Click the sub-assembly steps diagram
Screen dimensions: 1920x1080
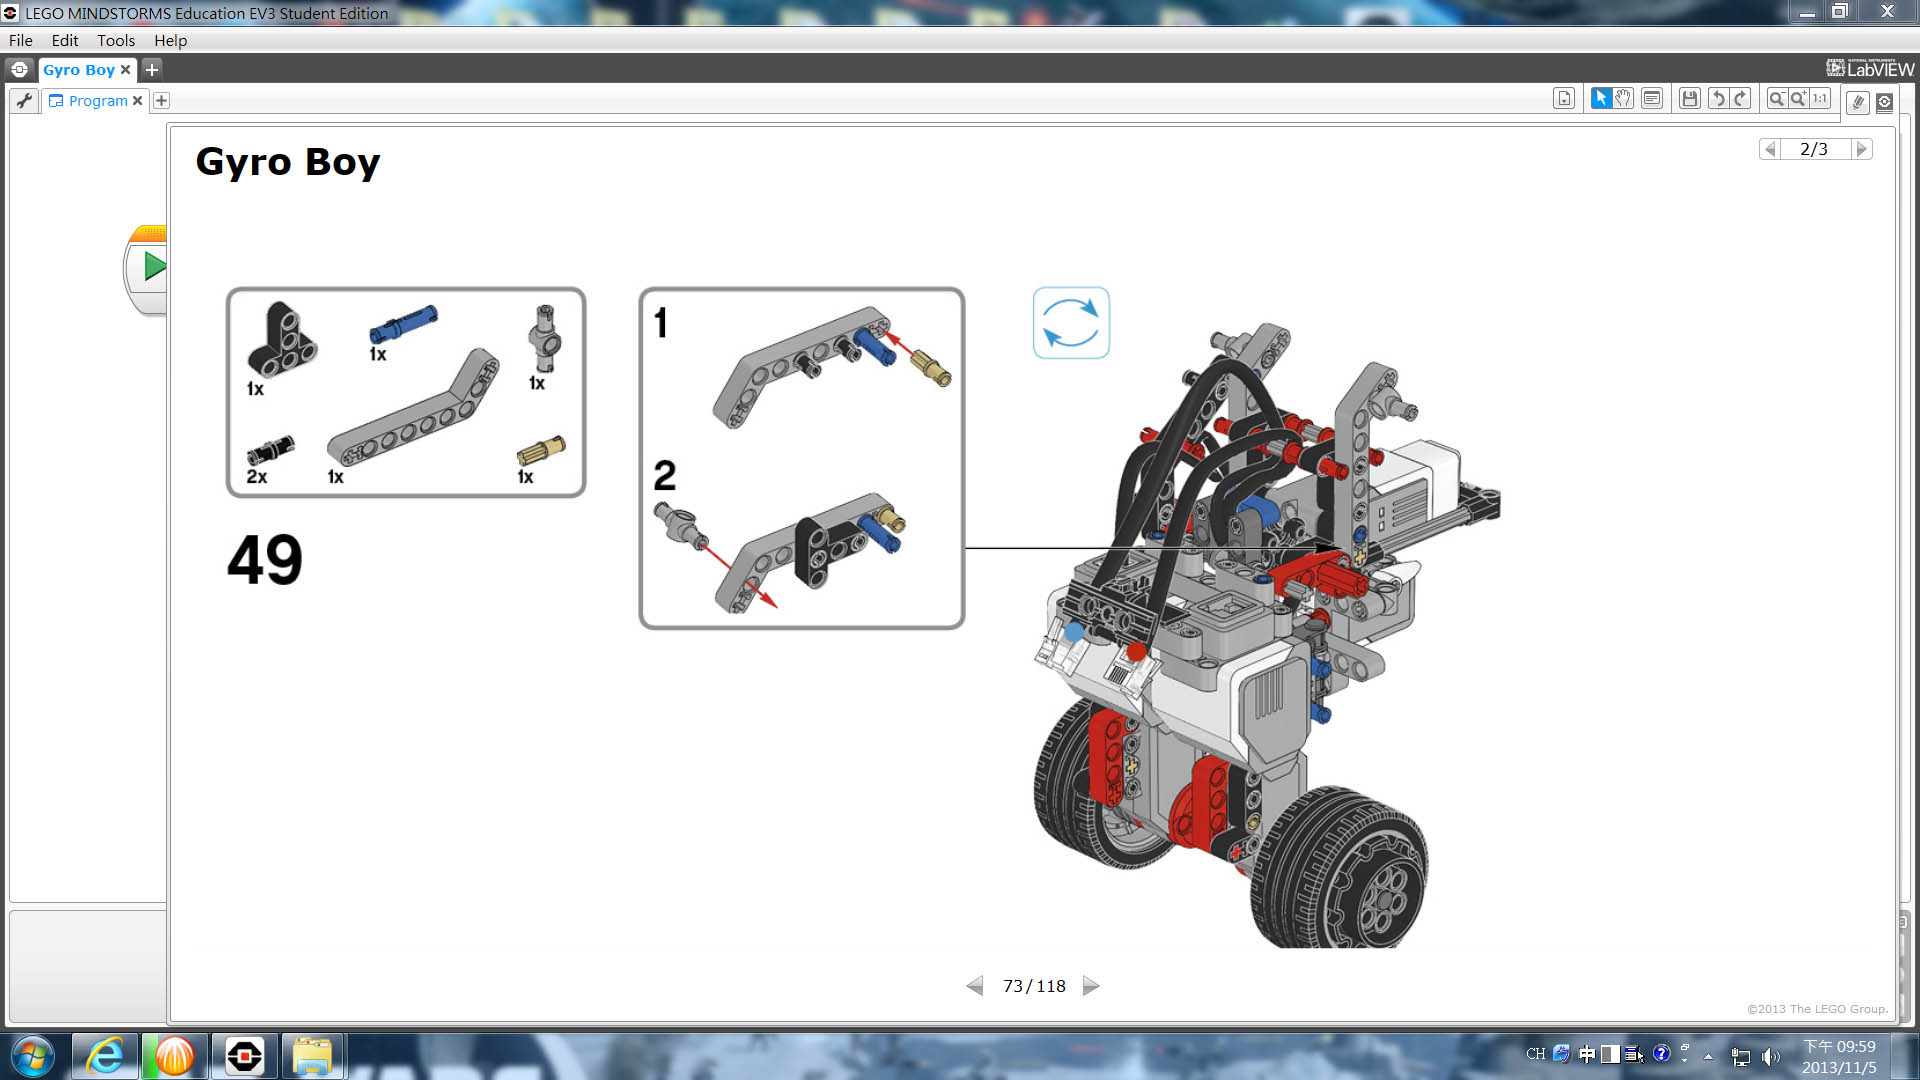click(x=801, y=458)
